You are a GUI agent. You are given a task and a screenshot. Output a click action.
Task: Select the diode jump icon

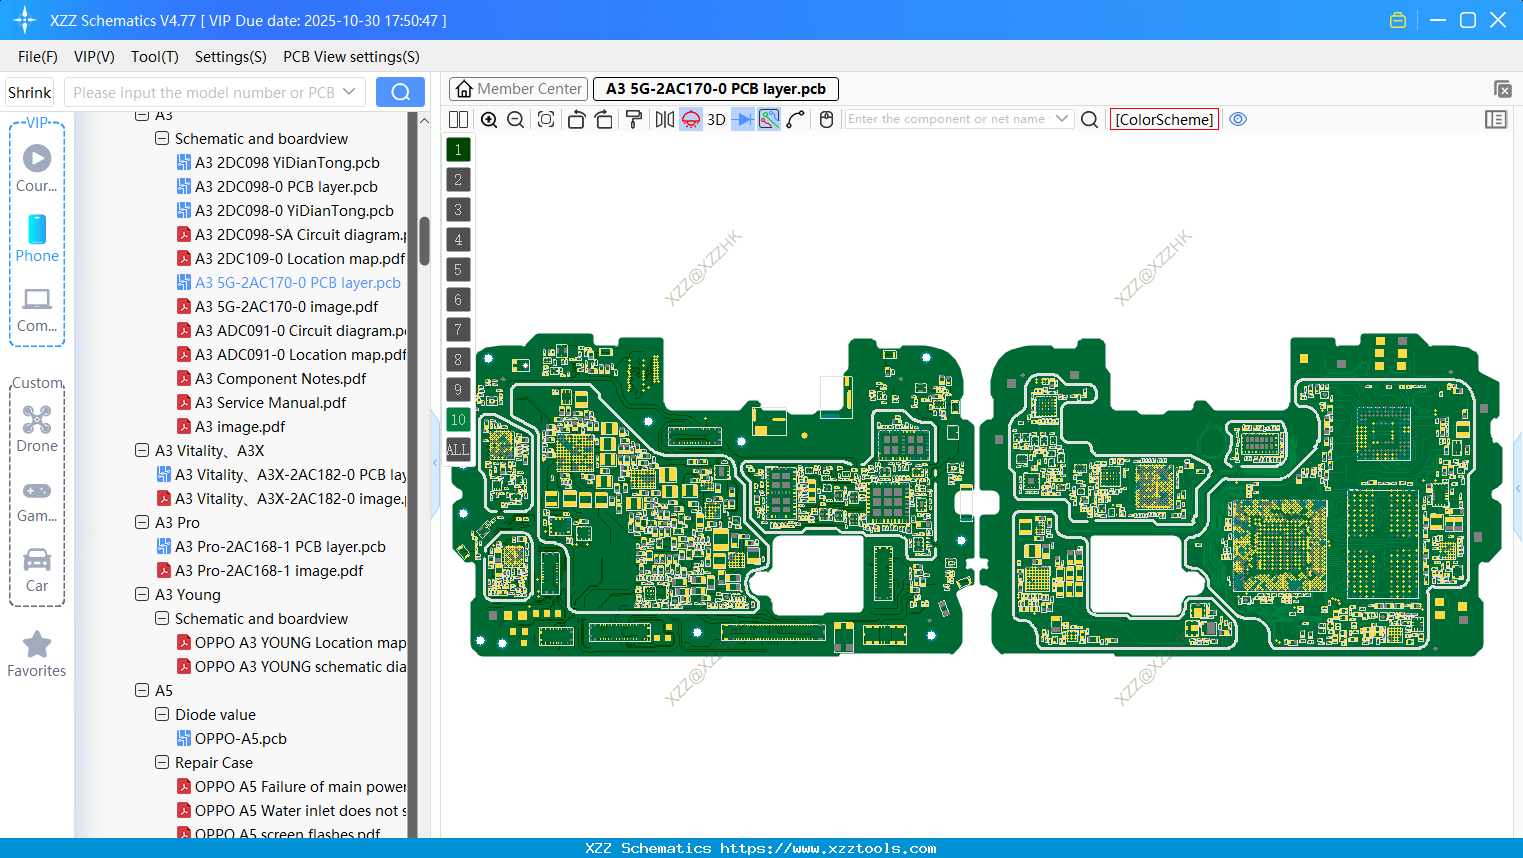[x=744, y=119]
